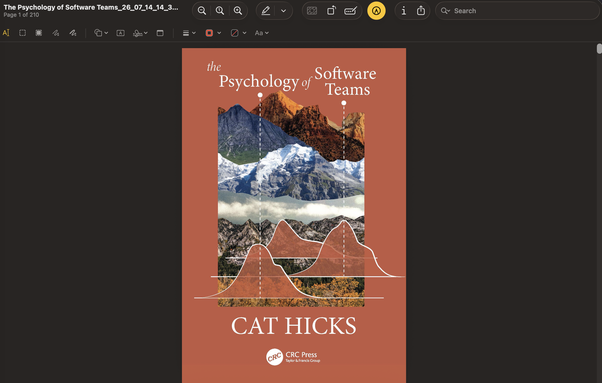This screenshot has width=602, height=383.
Task: Activate the highlight pen tool
Action: click(266, 11)
